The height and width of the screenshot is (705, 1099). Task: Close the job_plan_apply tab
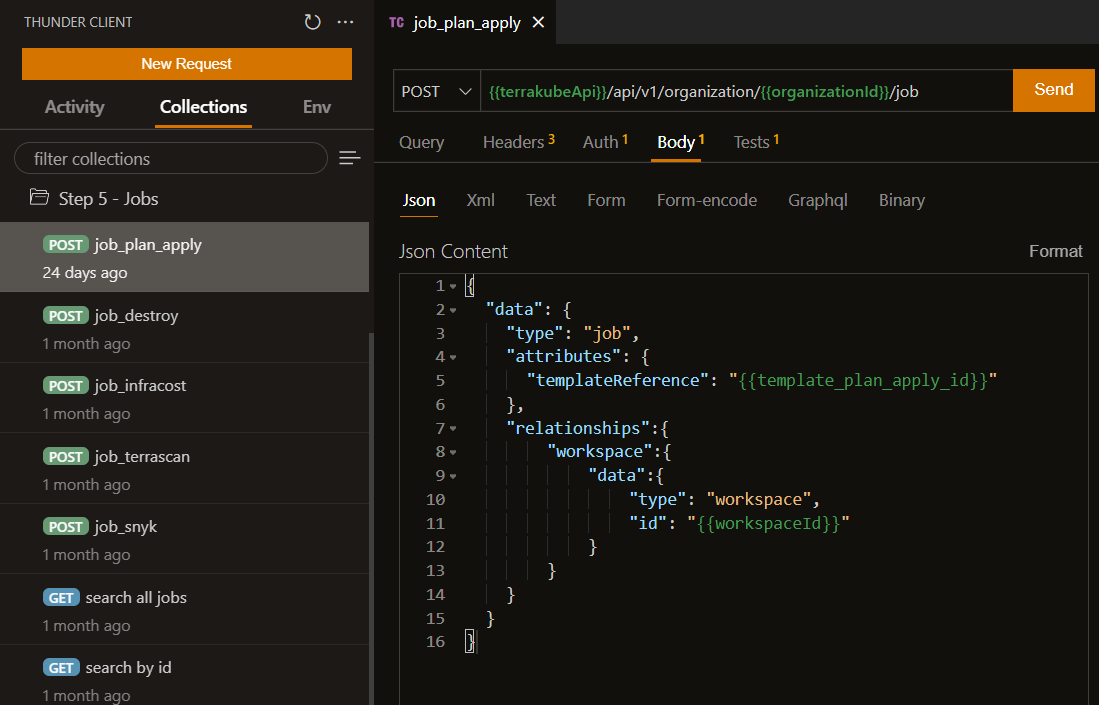538,22
